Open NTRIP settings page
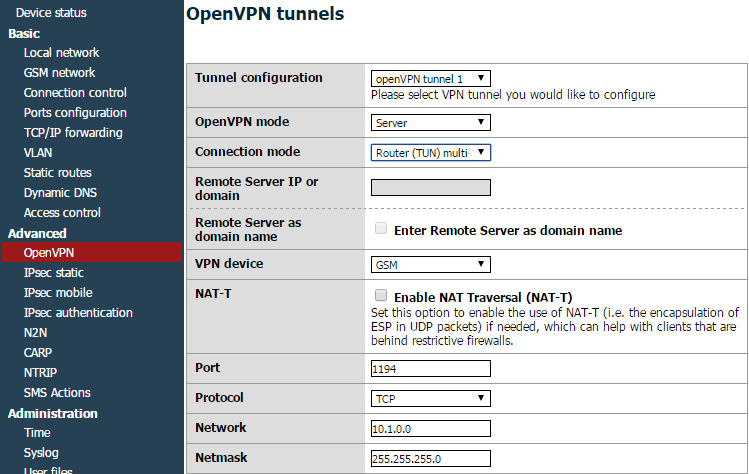Screen dimensions: 749x474 point(41,373)
